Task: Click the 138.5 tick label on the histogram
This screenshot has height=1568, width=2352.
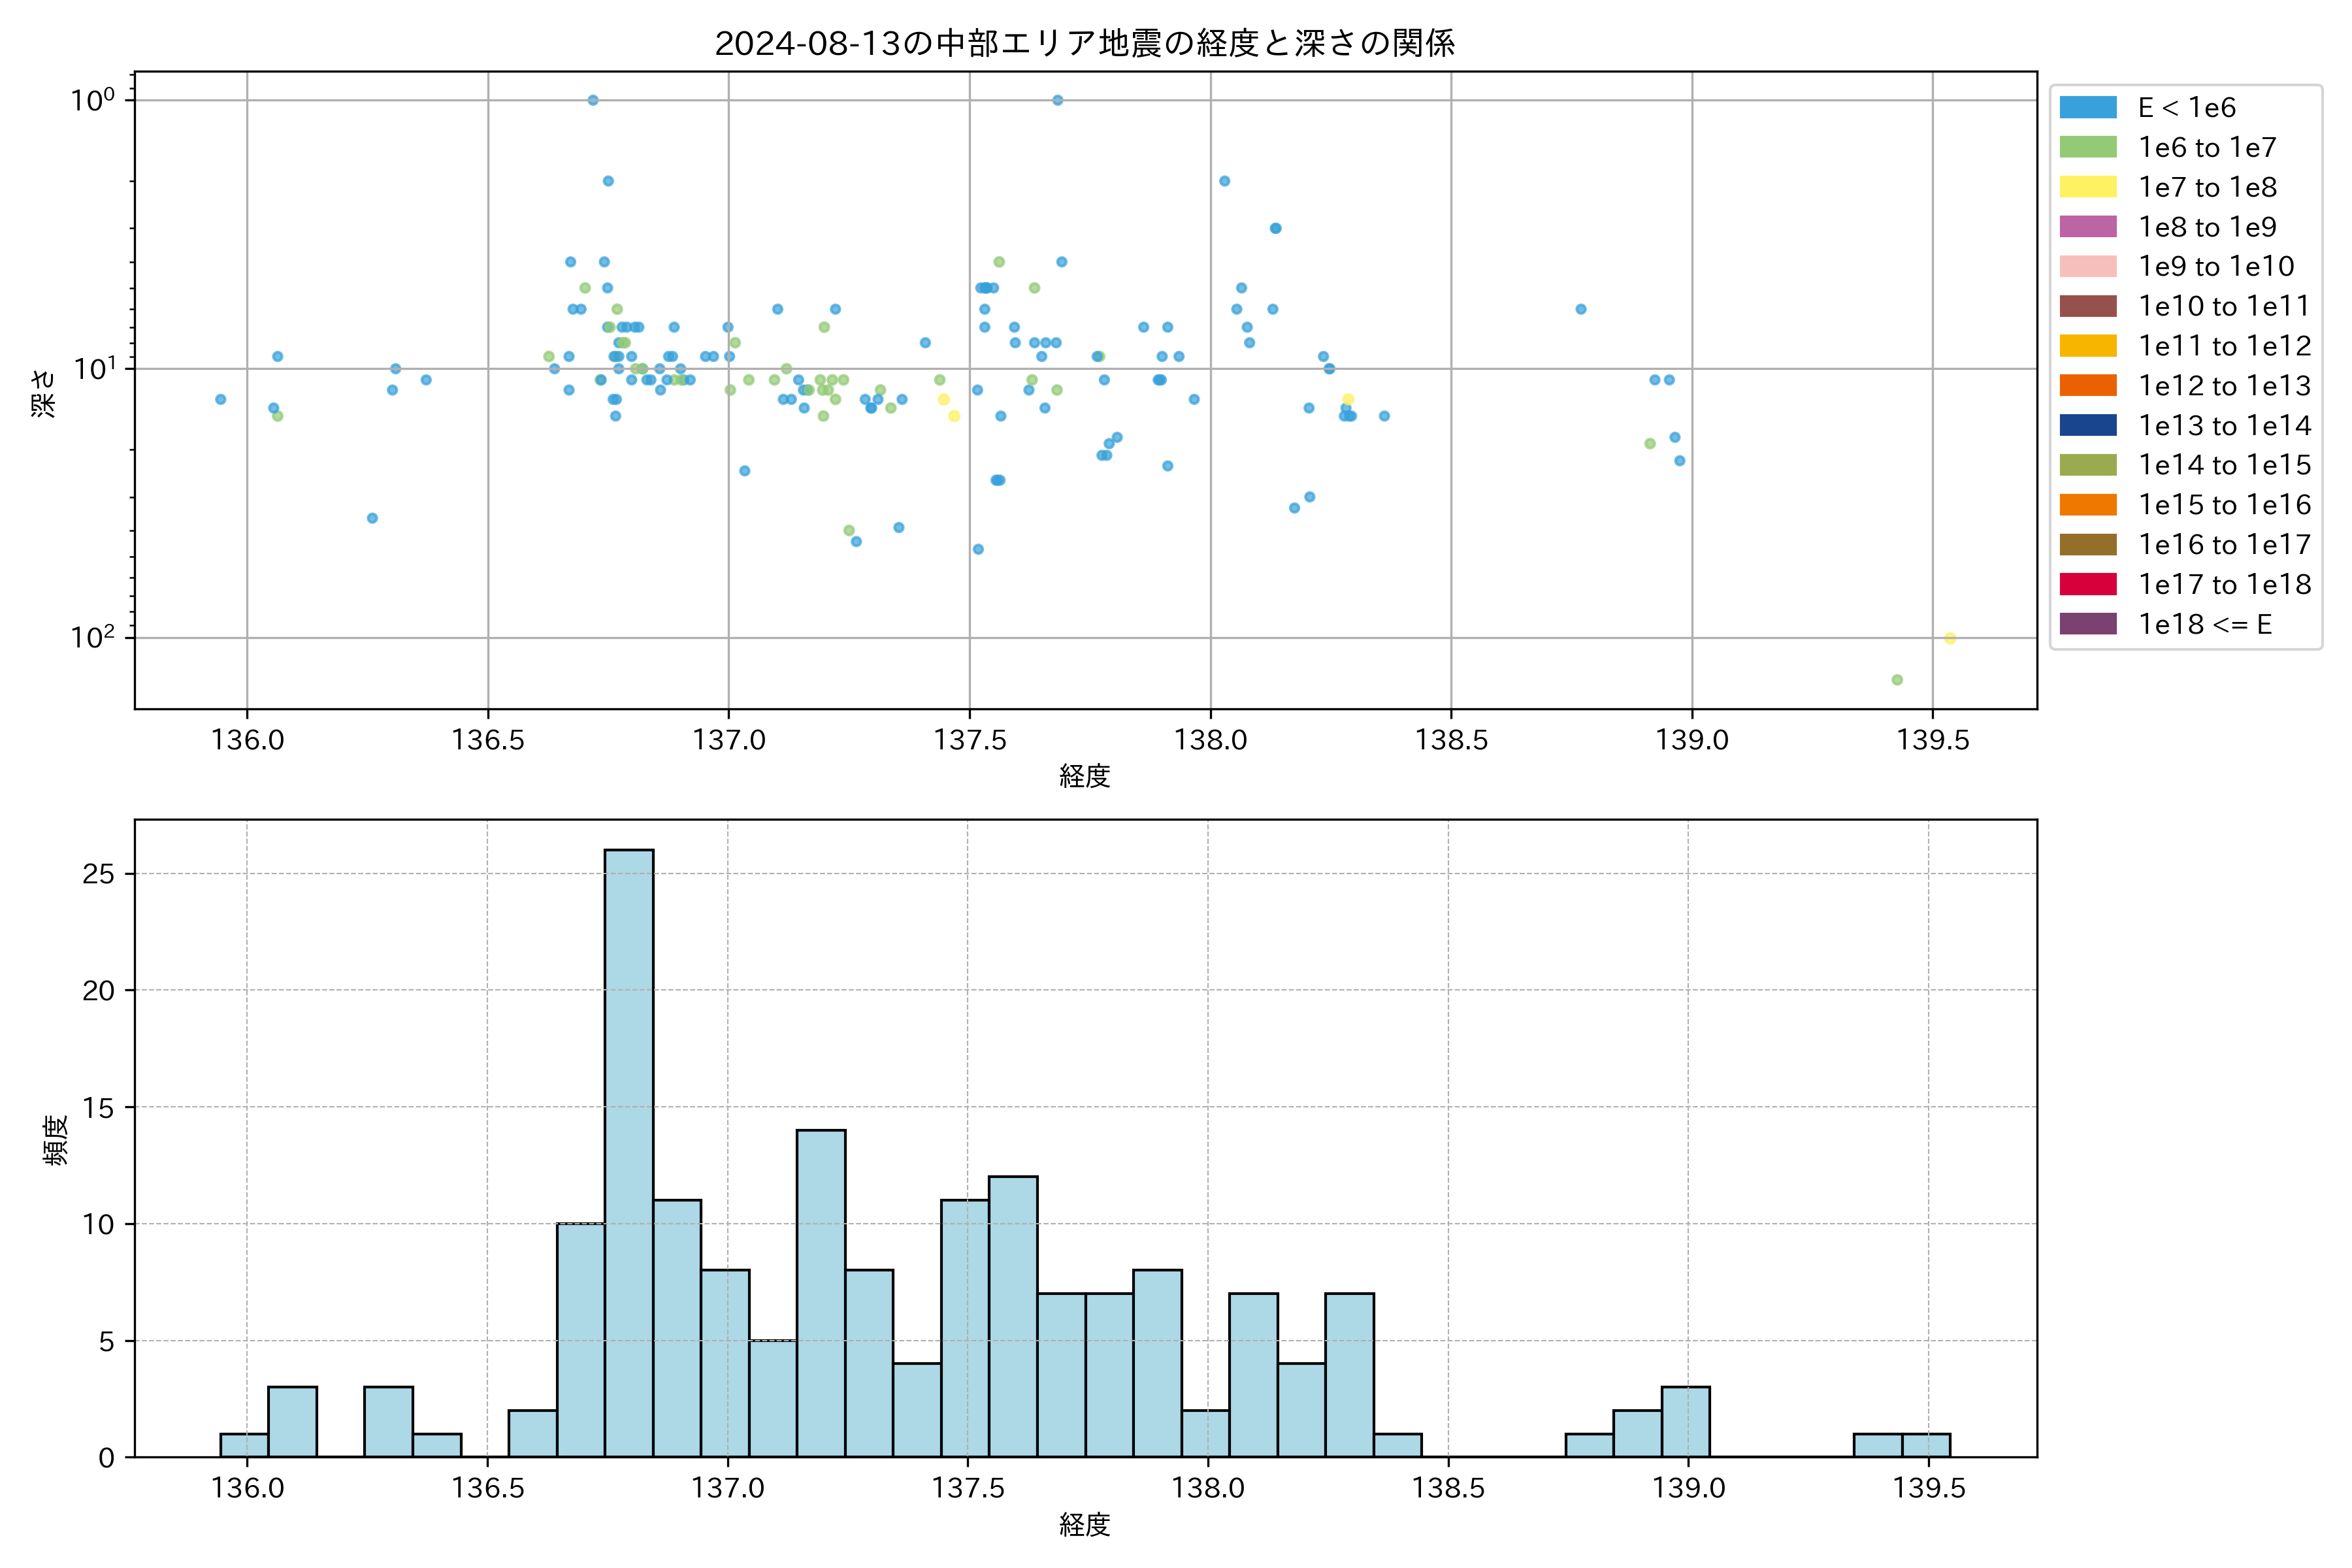Action: click(x=1448, y=1488)
